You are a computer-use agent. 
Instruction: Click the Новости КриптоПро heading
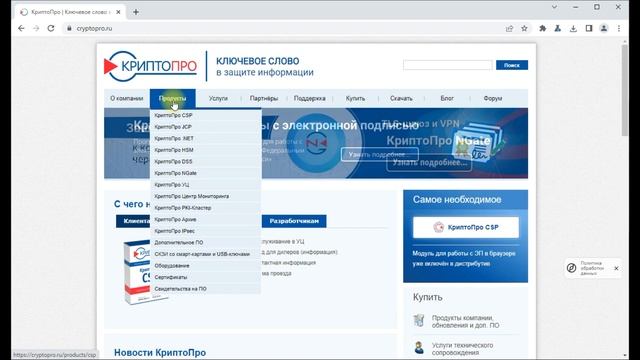tap(160, 353)
